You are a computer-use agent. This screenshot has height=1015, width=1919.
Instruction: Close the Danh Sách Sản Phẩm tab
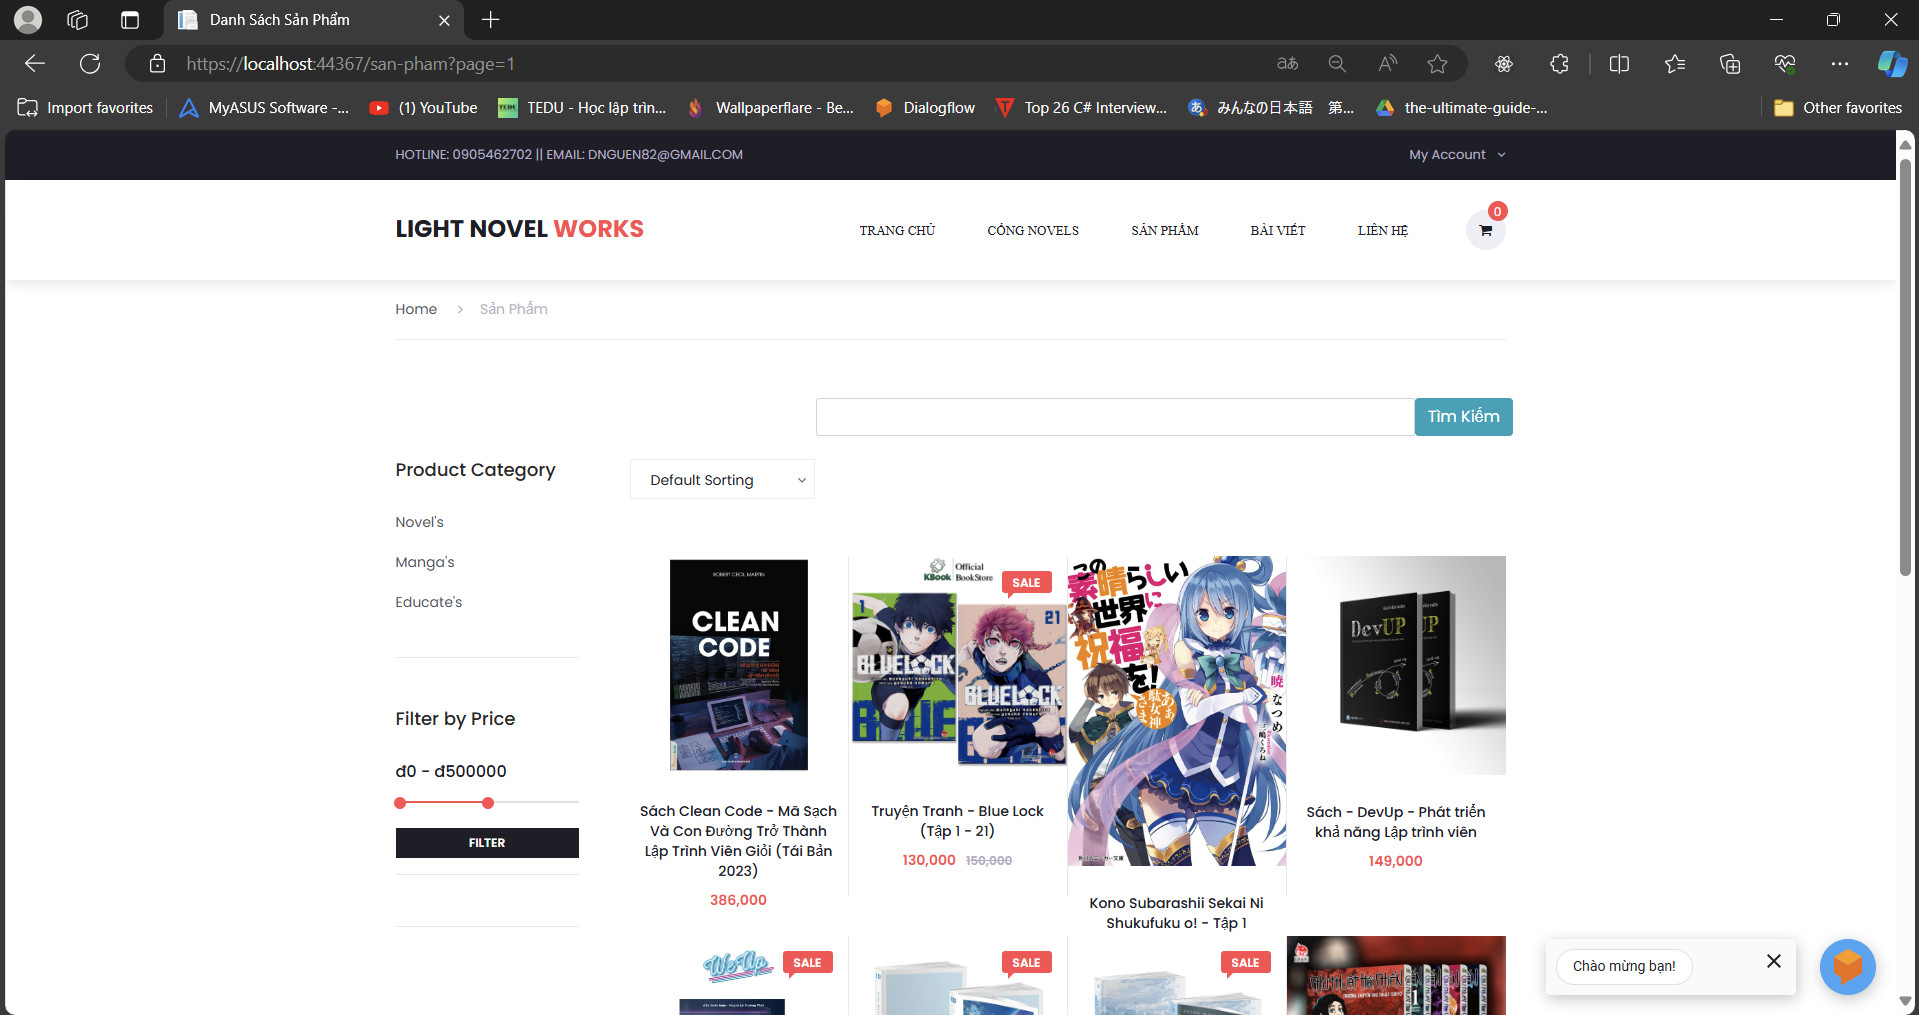click(444, 20)
